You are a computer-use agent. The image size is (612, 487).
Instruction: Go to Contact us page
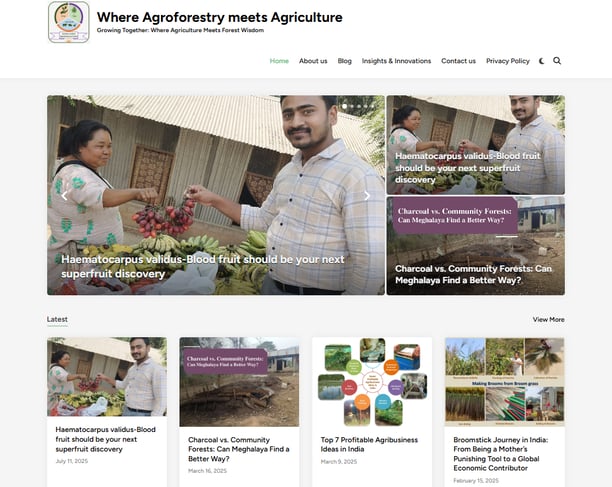point(458,61)
